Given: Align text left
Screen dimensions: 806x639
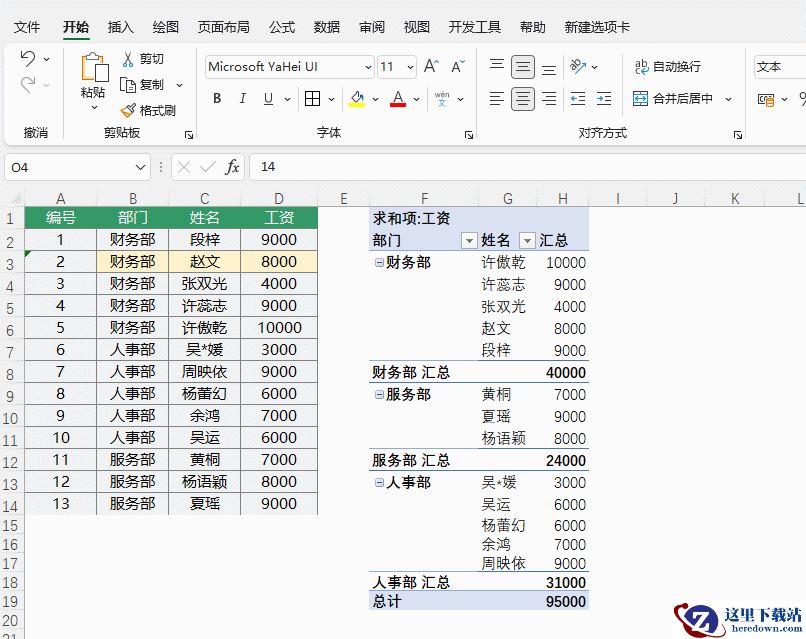Looking at the screenshot, I should coord(497,98).
